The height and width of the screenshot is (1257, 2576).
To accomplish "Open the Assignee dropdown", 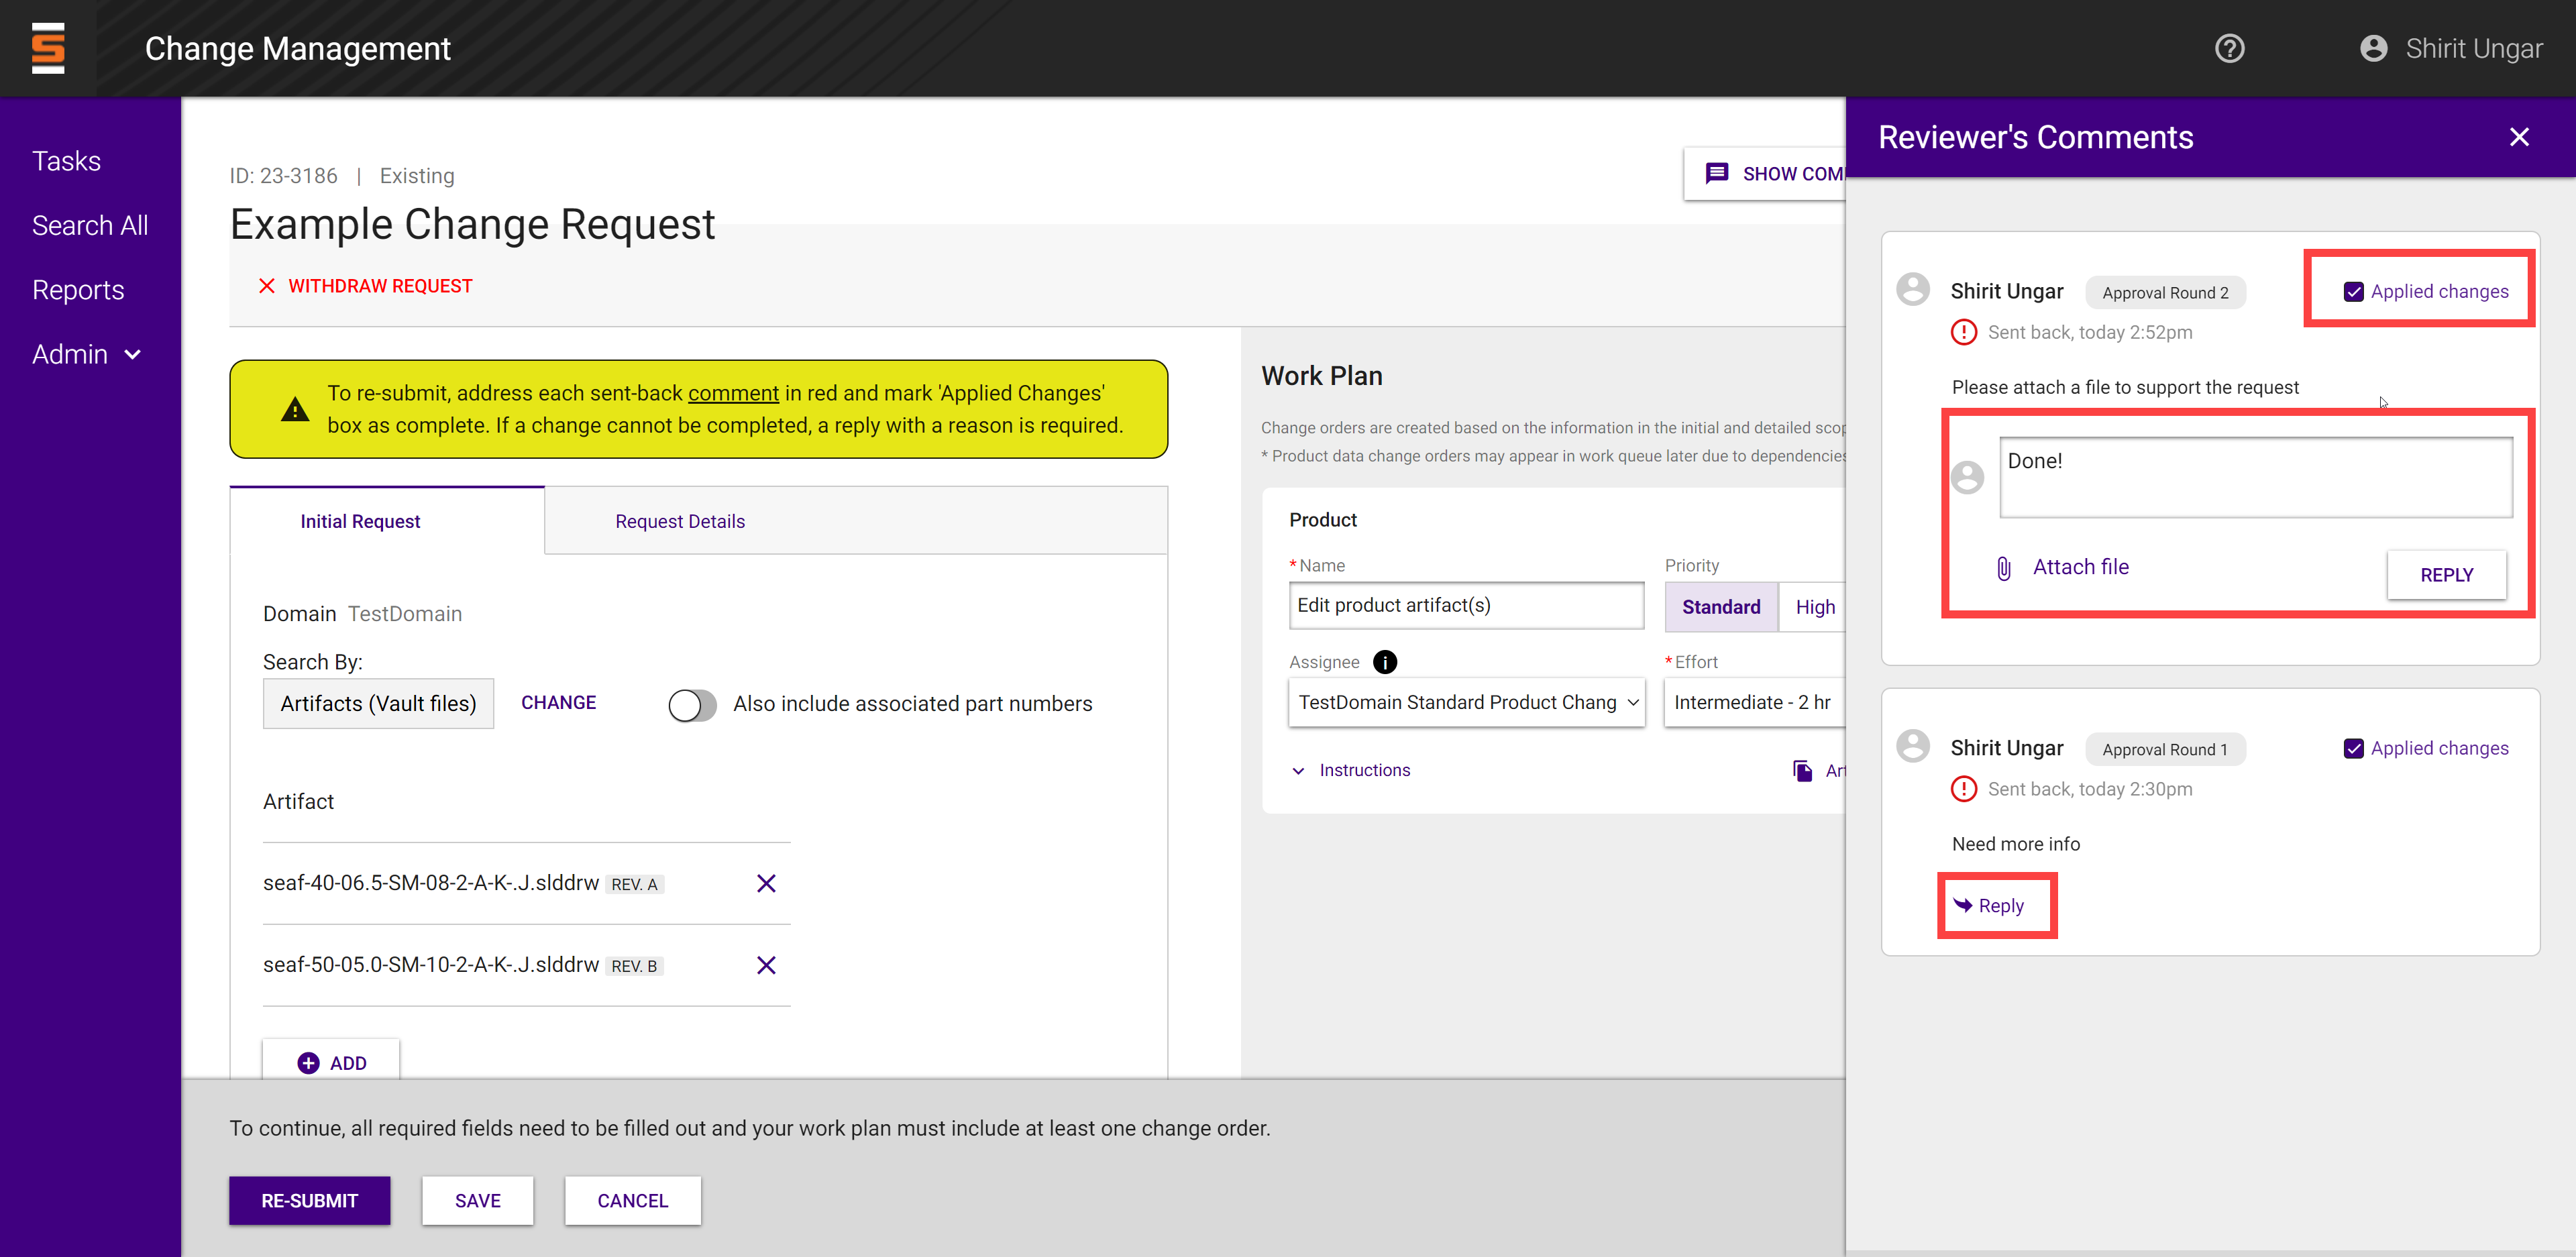I will pyautogui.click(x=1466, y=702).
